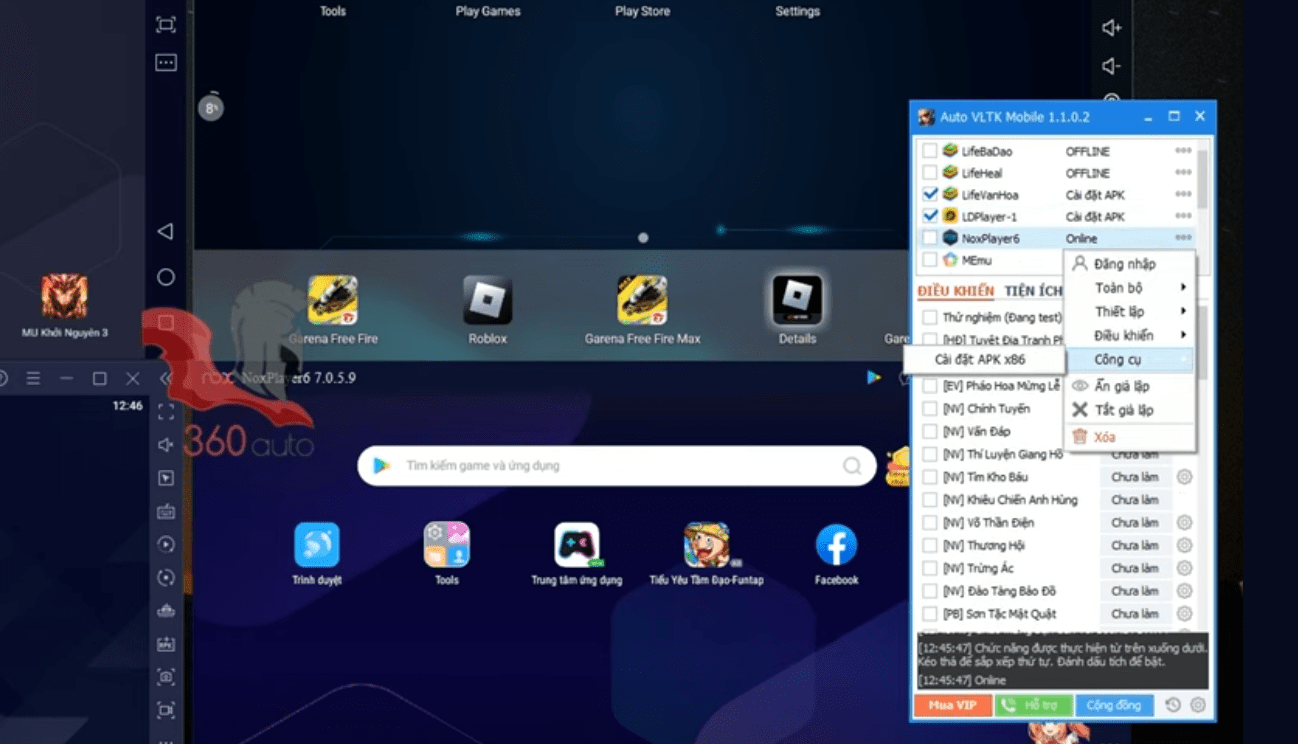Uncheck the LifeVanHoa emulator checkbox
This screenshot has height=744, width=1298.
click(x=930, y=194)
